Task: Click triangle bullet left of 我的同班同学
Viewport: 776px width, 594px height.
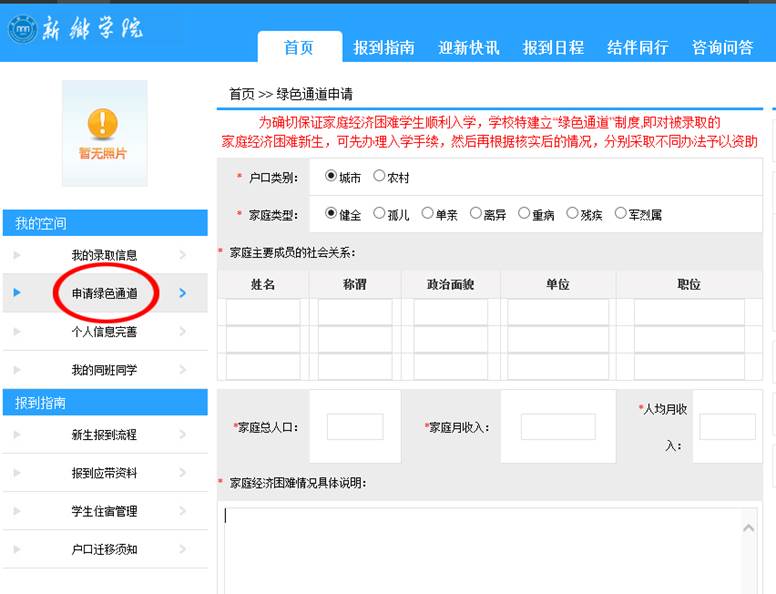Action: click(x=17, y=369)
